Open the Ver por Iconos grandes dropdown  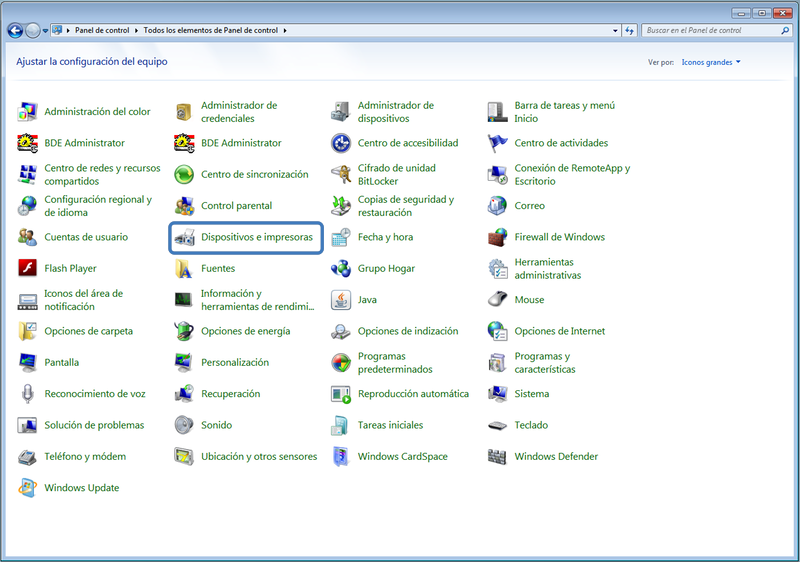click(711, 62)
